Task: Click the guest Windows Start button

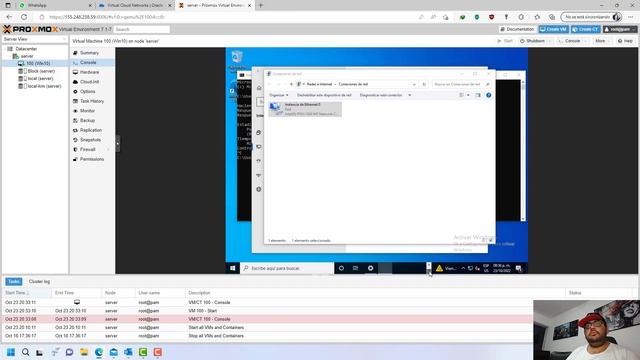Action: [x=233, y=268]
